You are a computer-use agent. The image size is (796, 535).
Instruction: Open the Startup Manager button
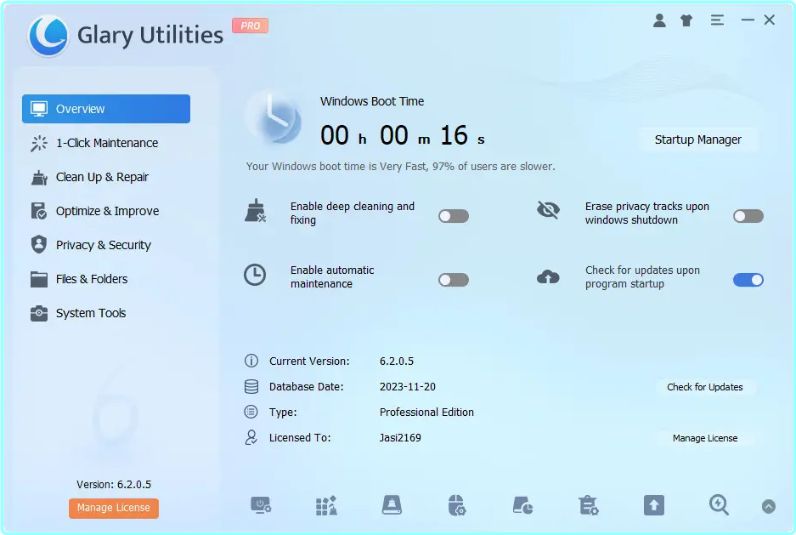[x=698, y=140]
